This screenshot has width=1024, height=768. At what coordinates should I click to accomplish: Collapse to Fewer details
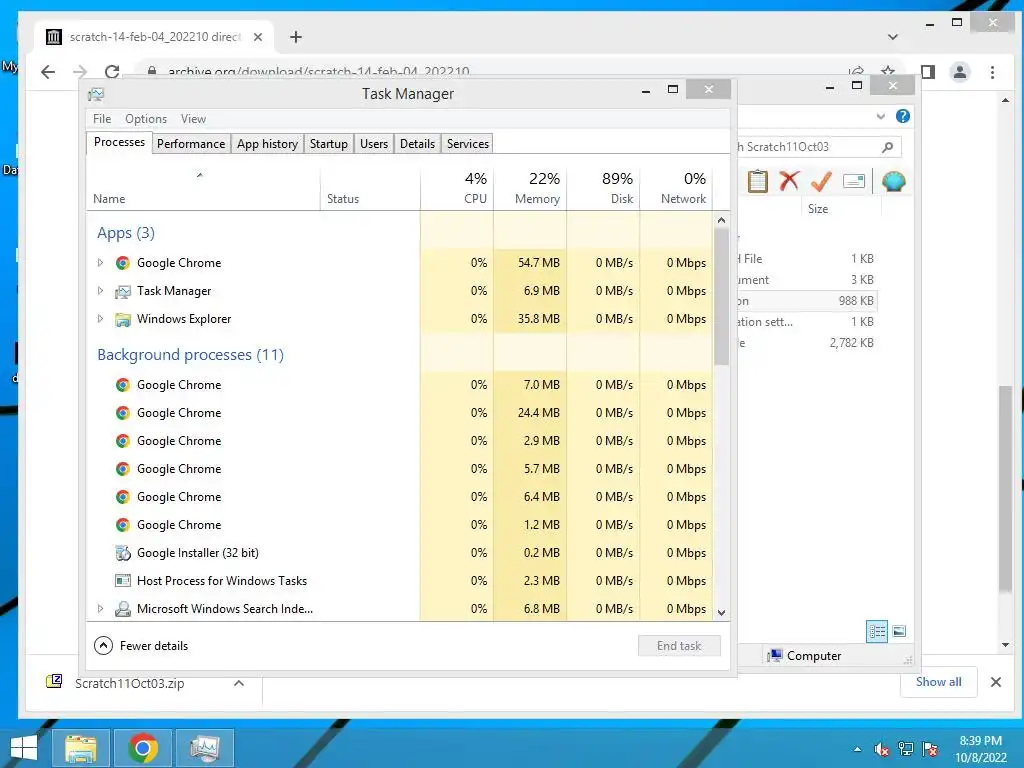pyautogui.click(x=141, y=646)
